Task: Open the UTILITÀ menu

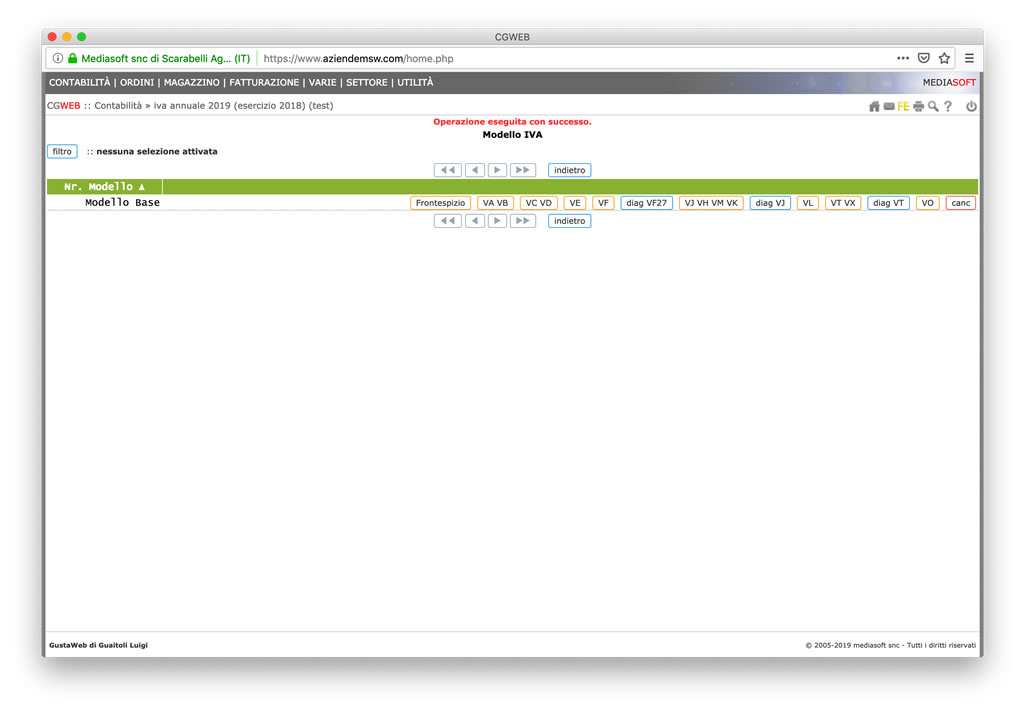Action: tap(415, 82)
